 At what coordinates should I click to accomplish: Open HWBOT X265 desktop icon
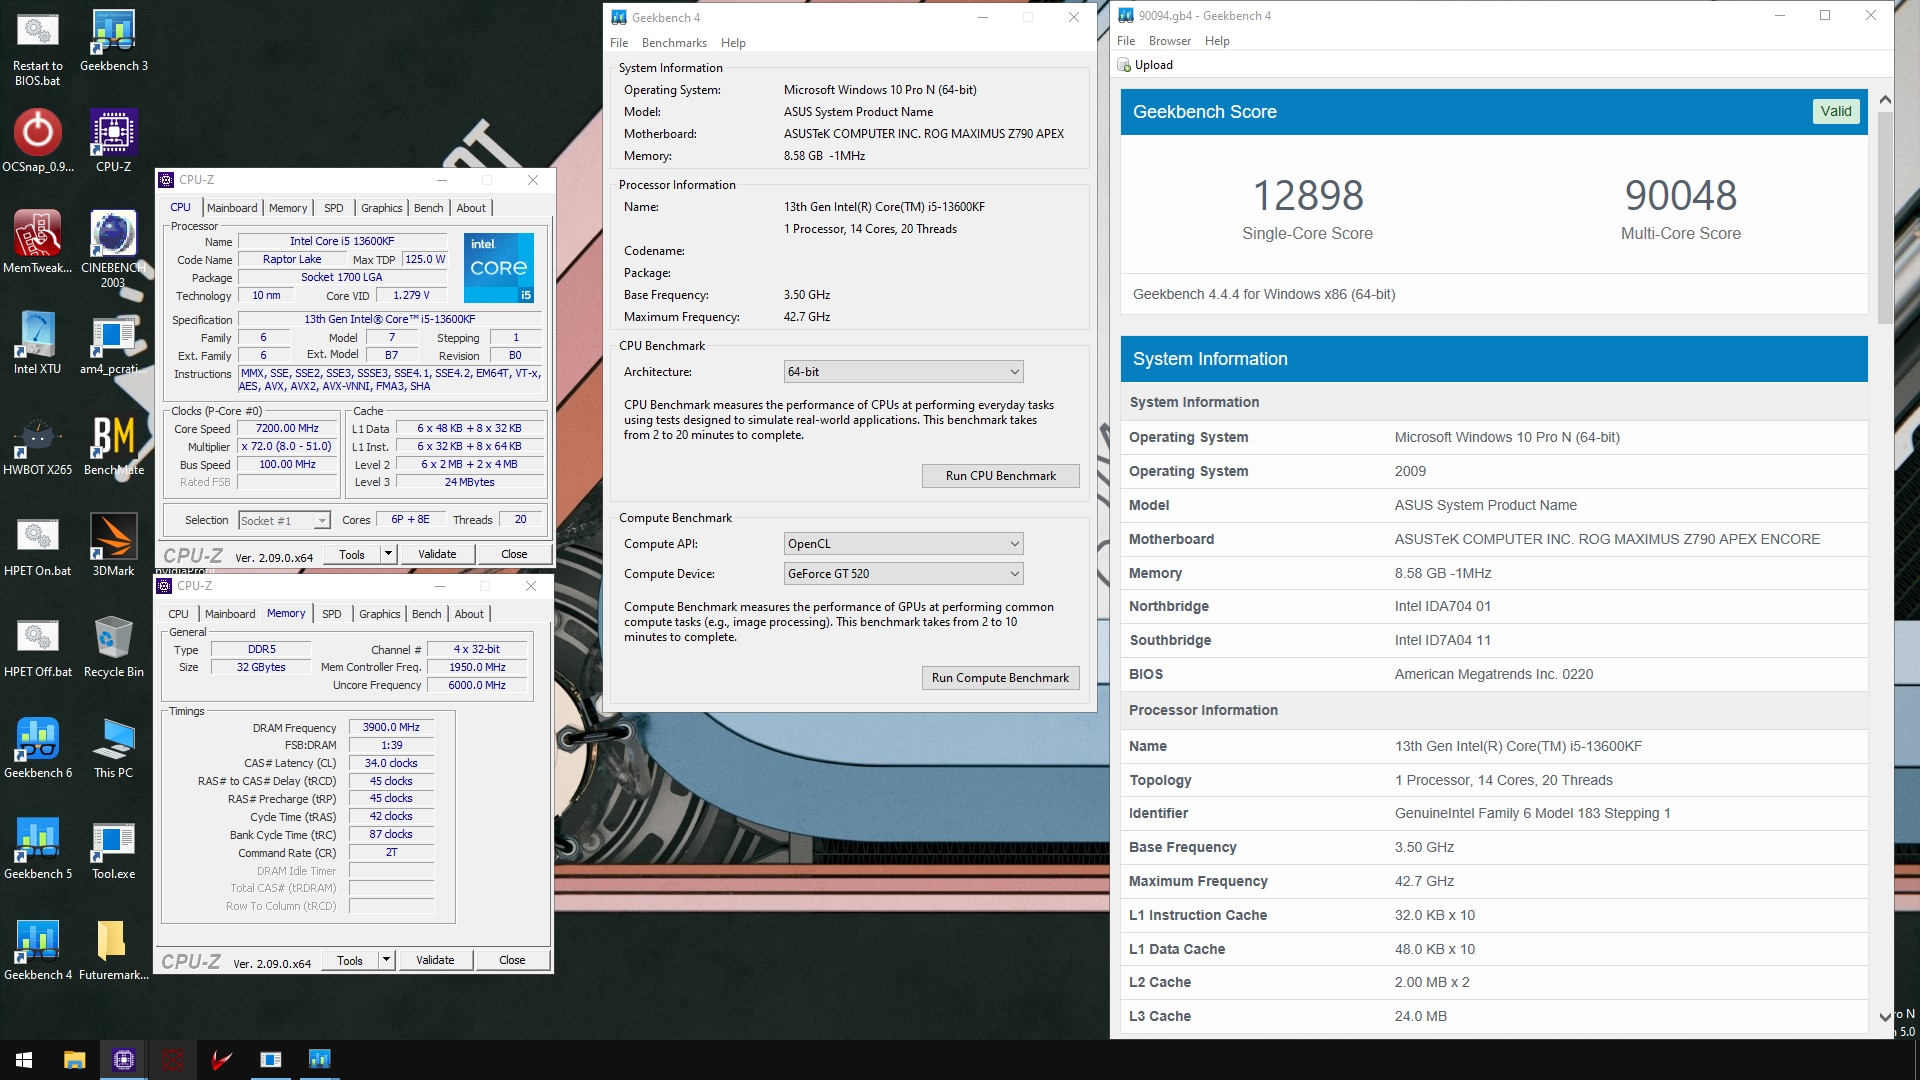click(37, 444)
